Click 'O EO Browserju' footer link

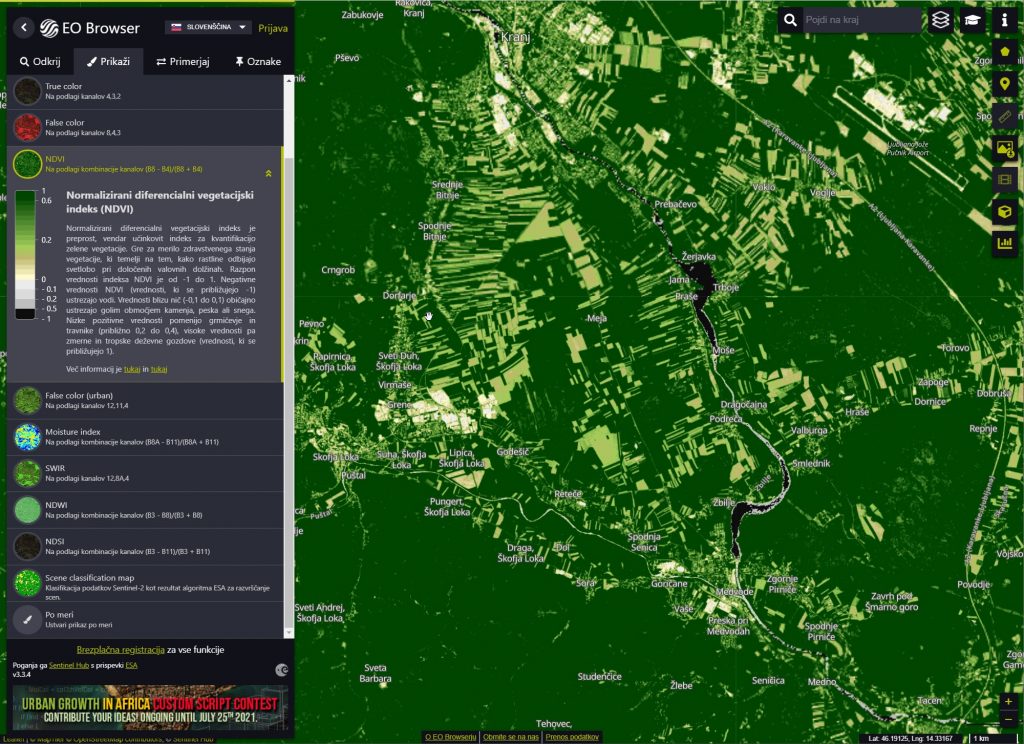[x=451, y=737]
